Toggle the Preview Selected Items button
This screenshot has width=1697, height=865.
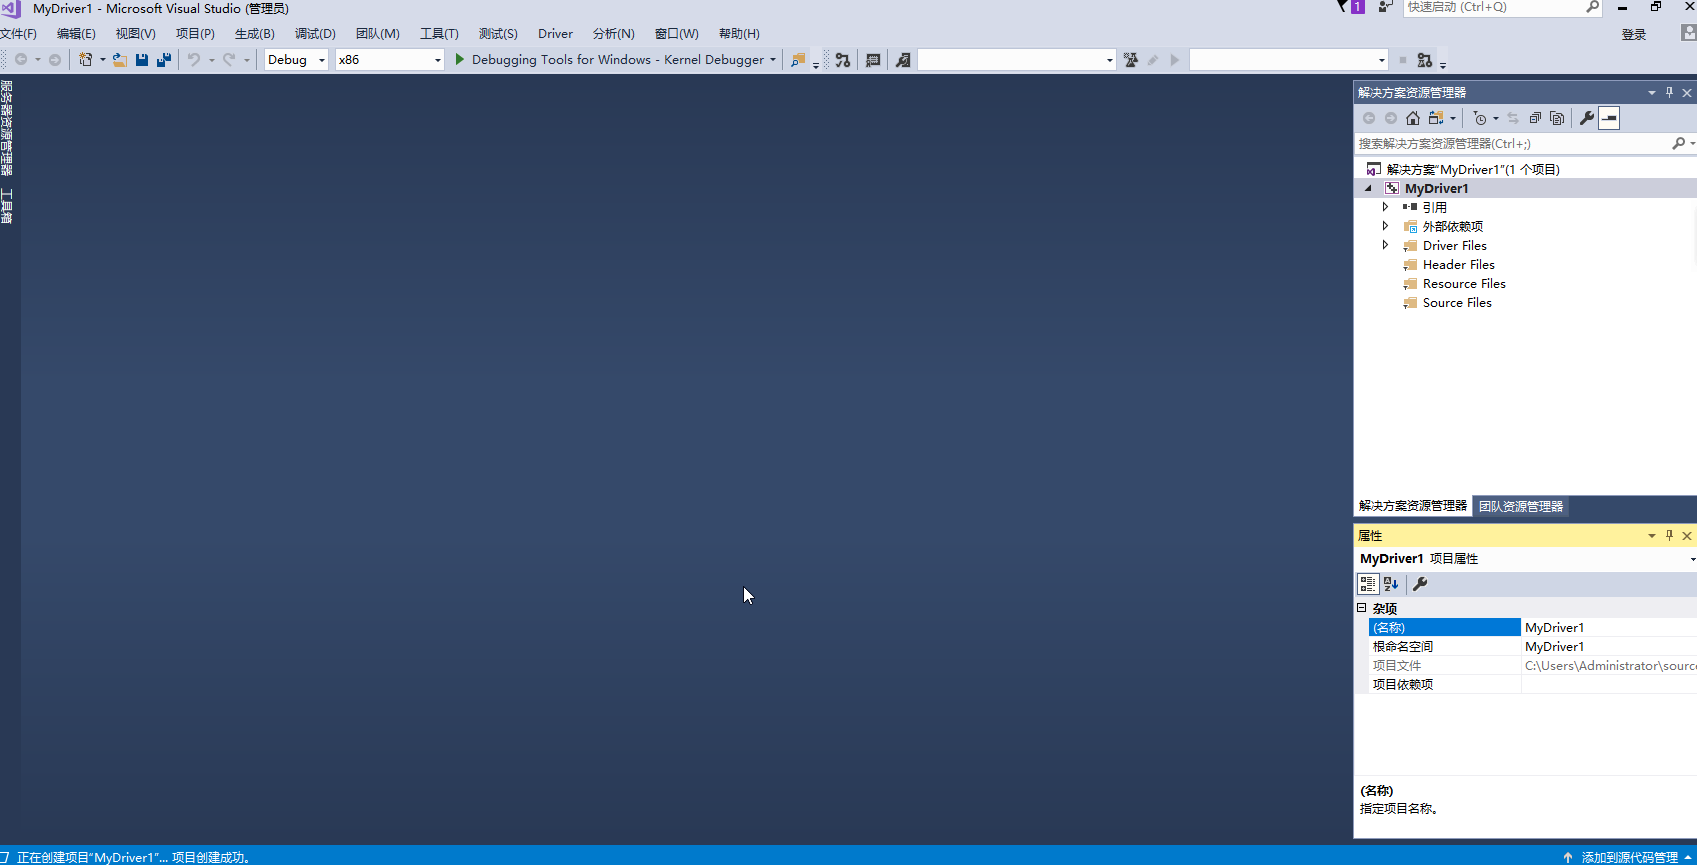pos(1609,118)
